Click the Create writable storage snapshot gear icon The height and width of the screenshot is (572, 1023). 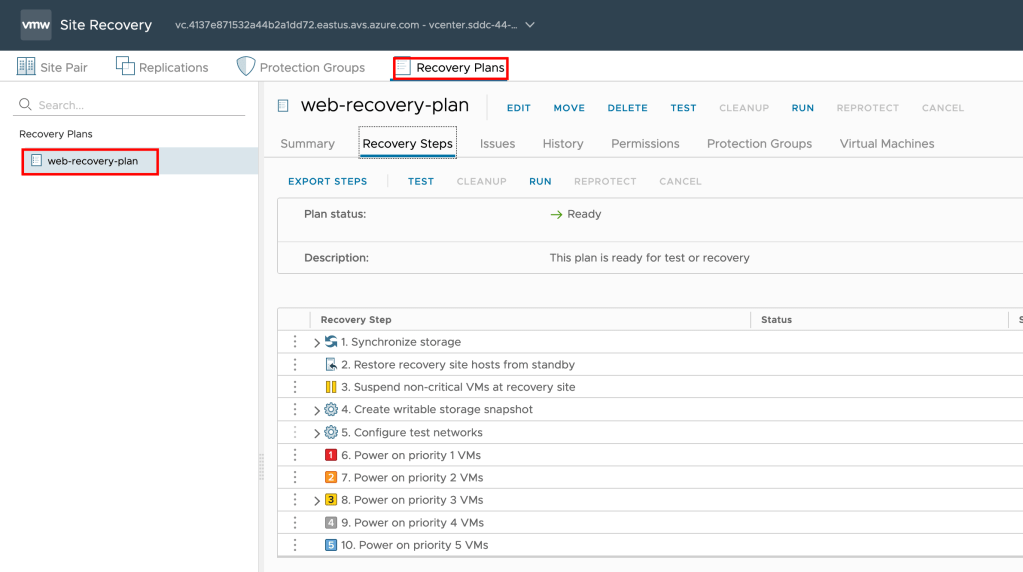point(331,410)
